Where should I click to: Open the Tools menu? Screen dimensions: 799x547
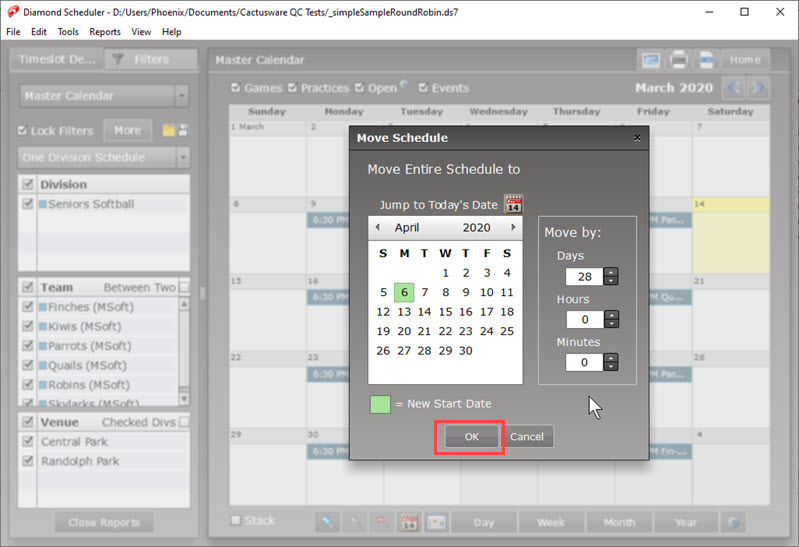coord(68,32)
